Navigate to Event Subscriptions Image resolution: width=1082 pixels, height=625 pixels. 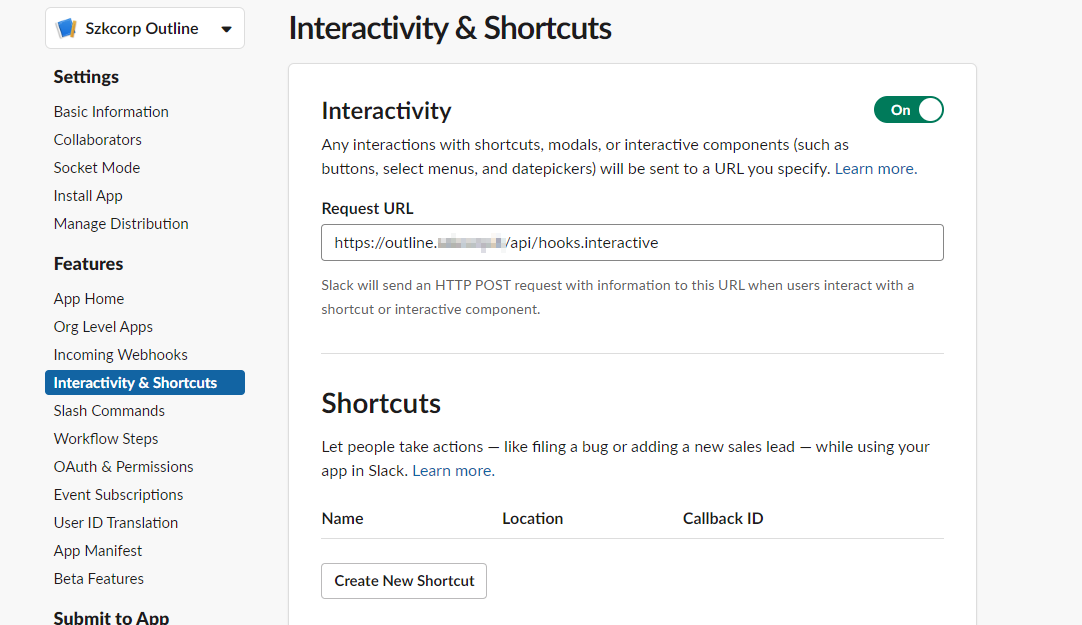[x=118, y=495]
